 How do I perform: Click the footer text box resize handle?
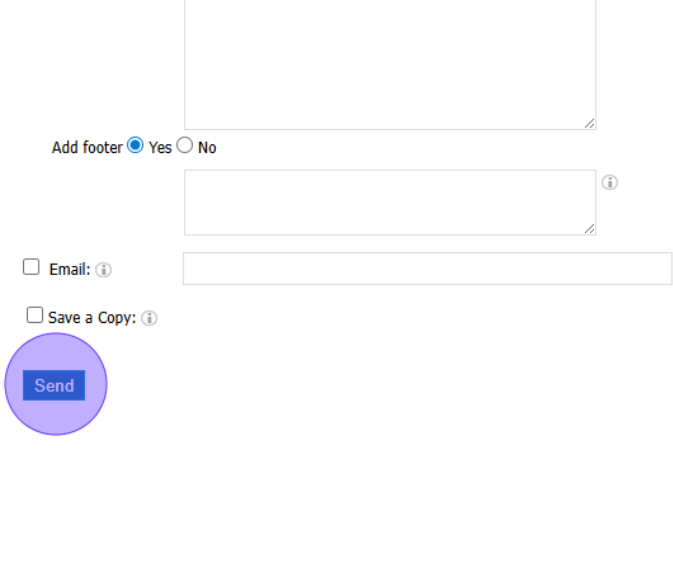pyautogui.click(x=589, y=228)
